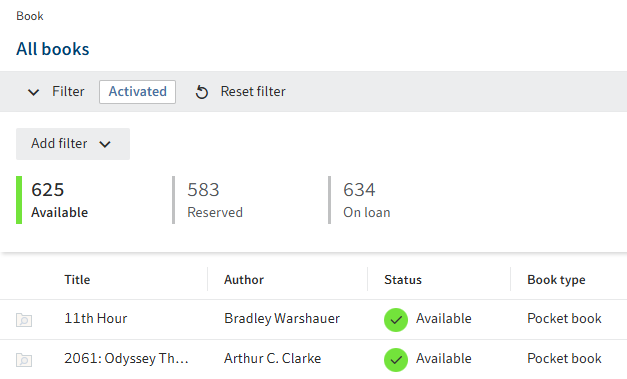
Task: Sort by the Title column header
Action: 77,279
